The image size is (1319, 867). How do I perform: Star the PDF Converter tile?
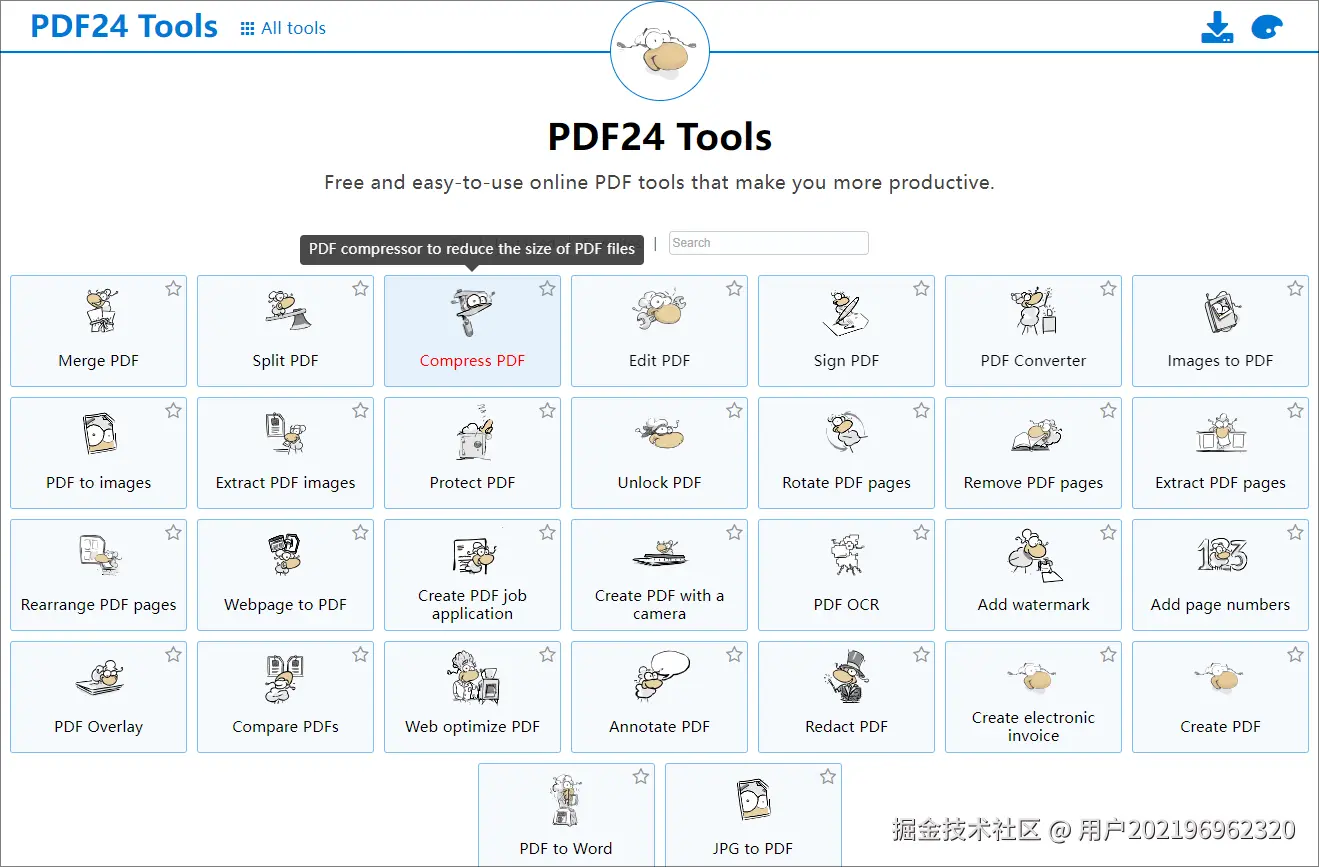(1108, 288)
